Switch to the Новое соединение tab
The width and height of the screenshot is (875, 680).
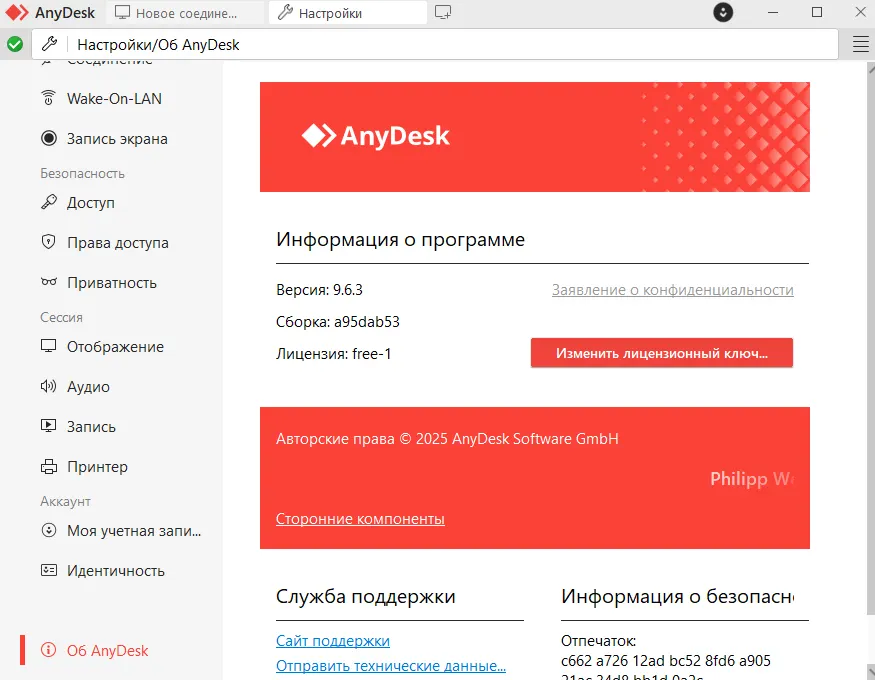186,13
